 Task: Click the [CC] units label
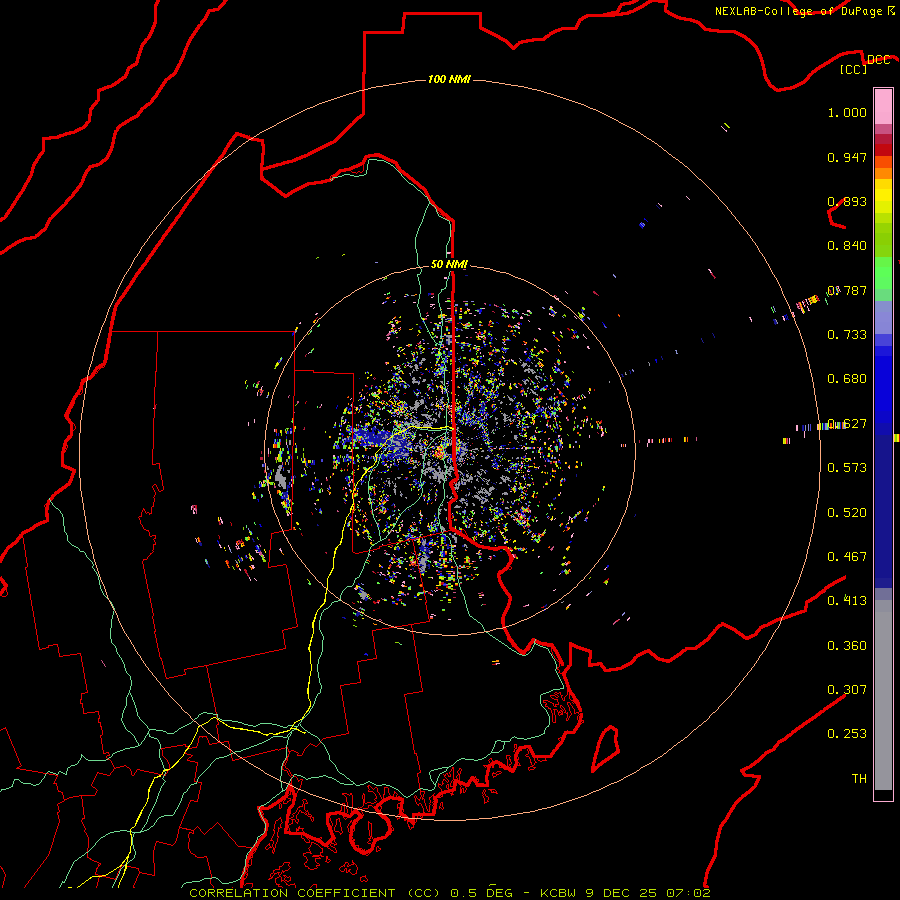[x=854, y=69]
